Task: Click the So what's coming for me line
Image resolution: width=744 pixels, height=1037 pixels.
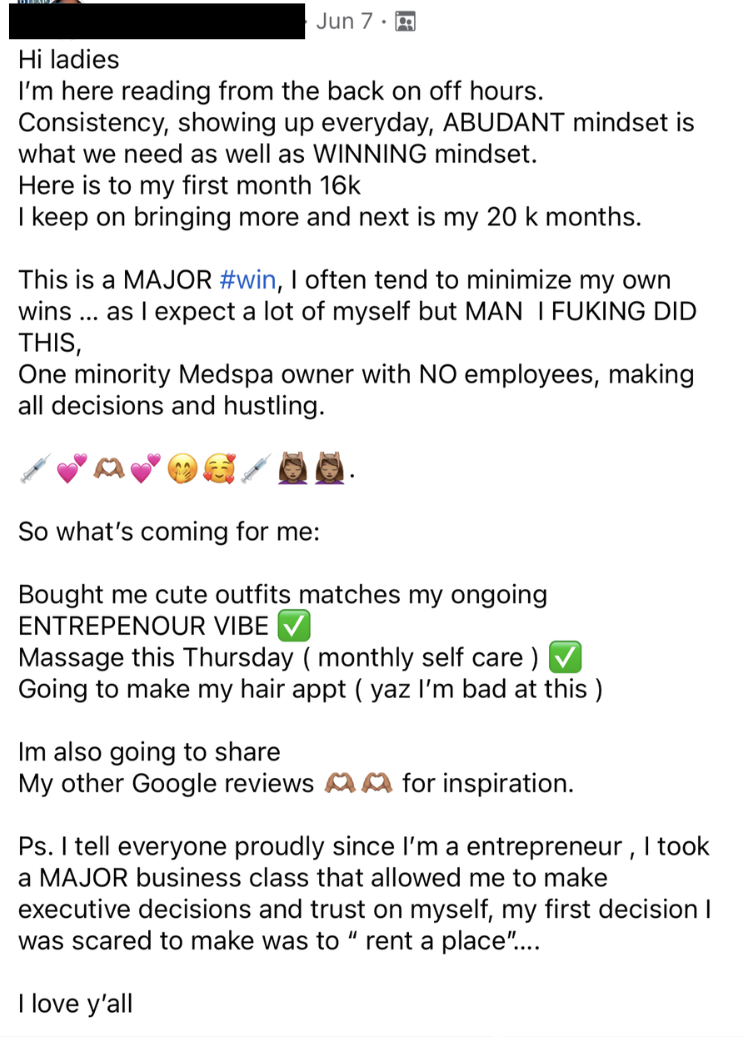Action: click(x=169, y=532)
